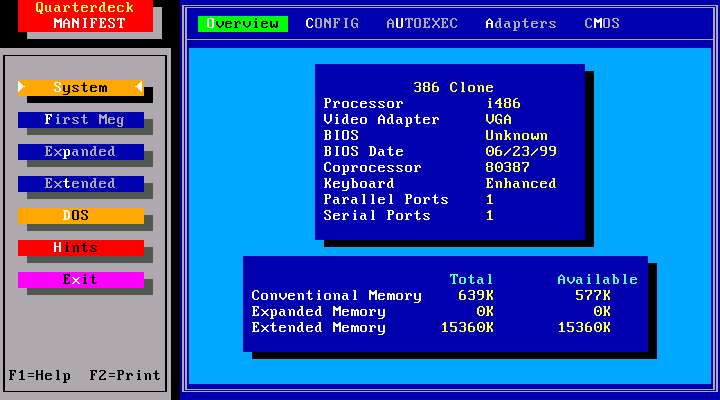Viewport: 720px width, 400px height.
Task: Click the Keyboard value Enhanced
Action: point(521,184)
